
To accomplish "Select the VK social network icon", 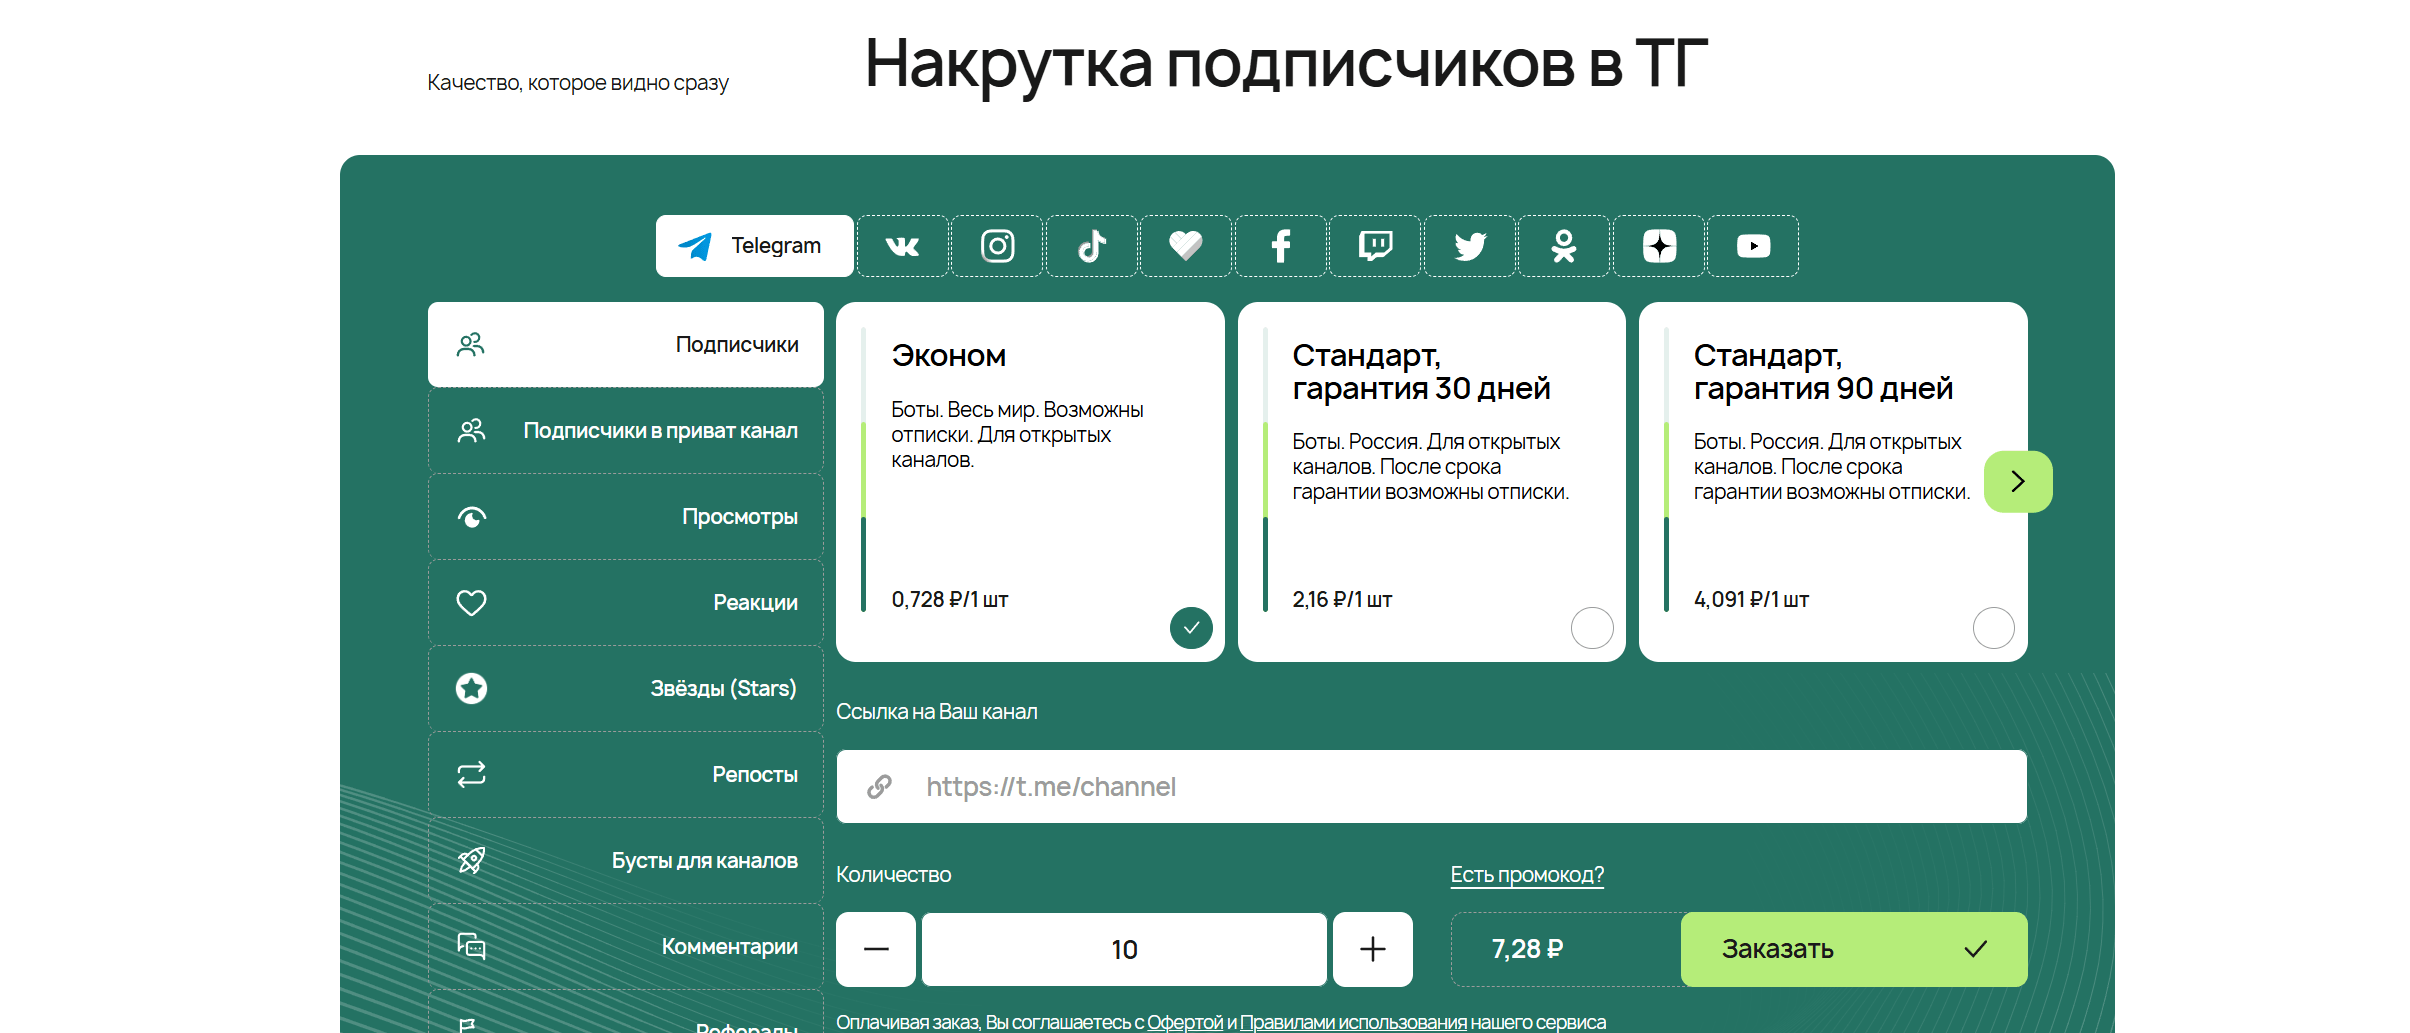I will point(902,246).
